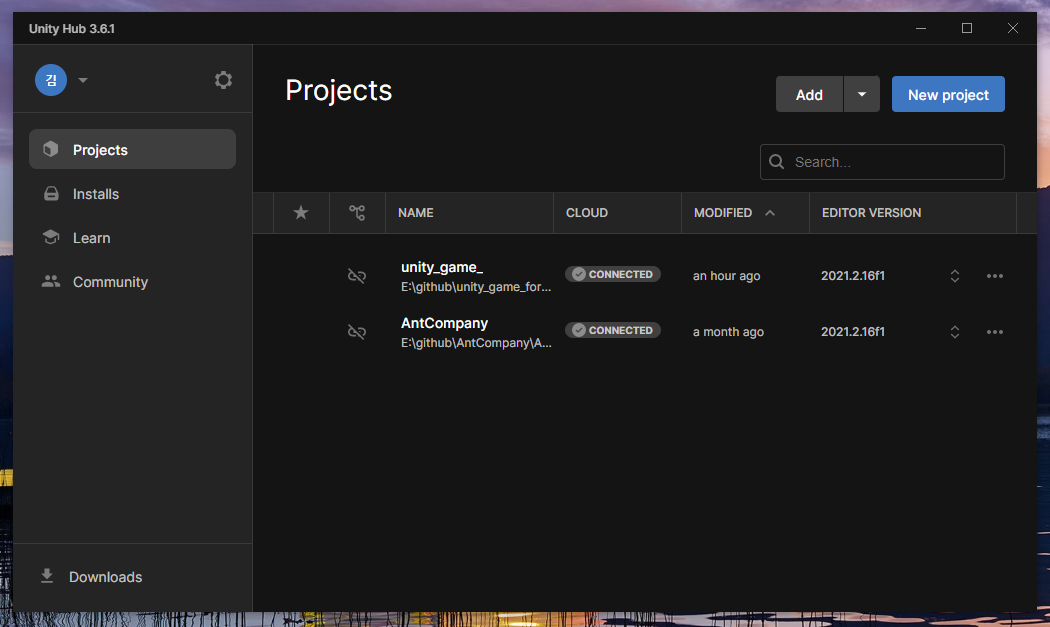Click the search magnifier icon
This screenshot has width=1050, height=627.
point(776,162)
